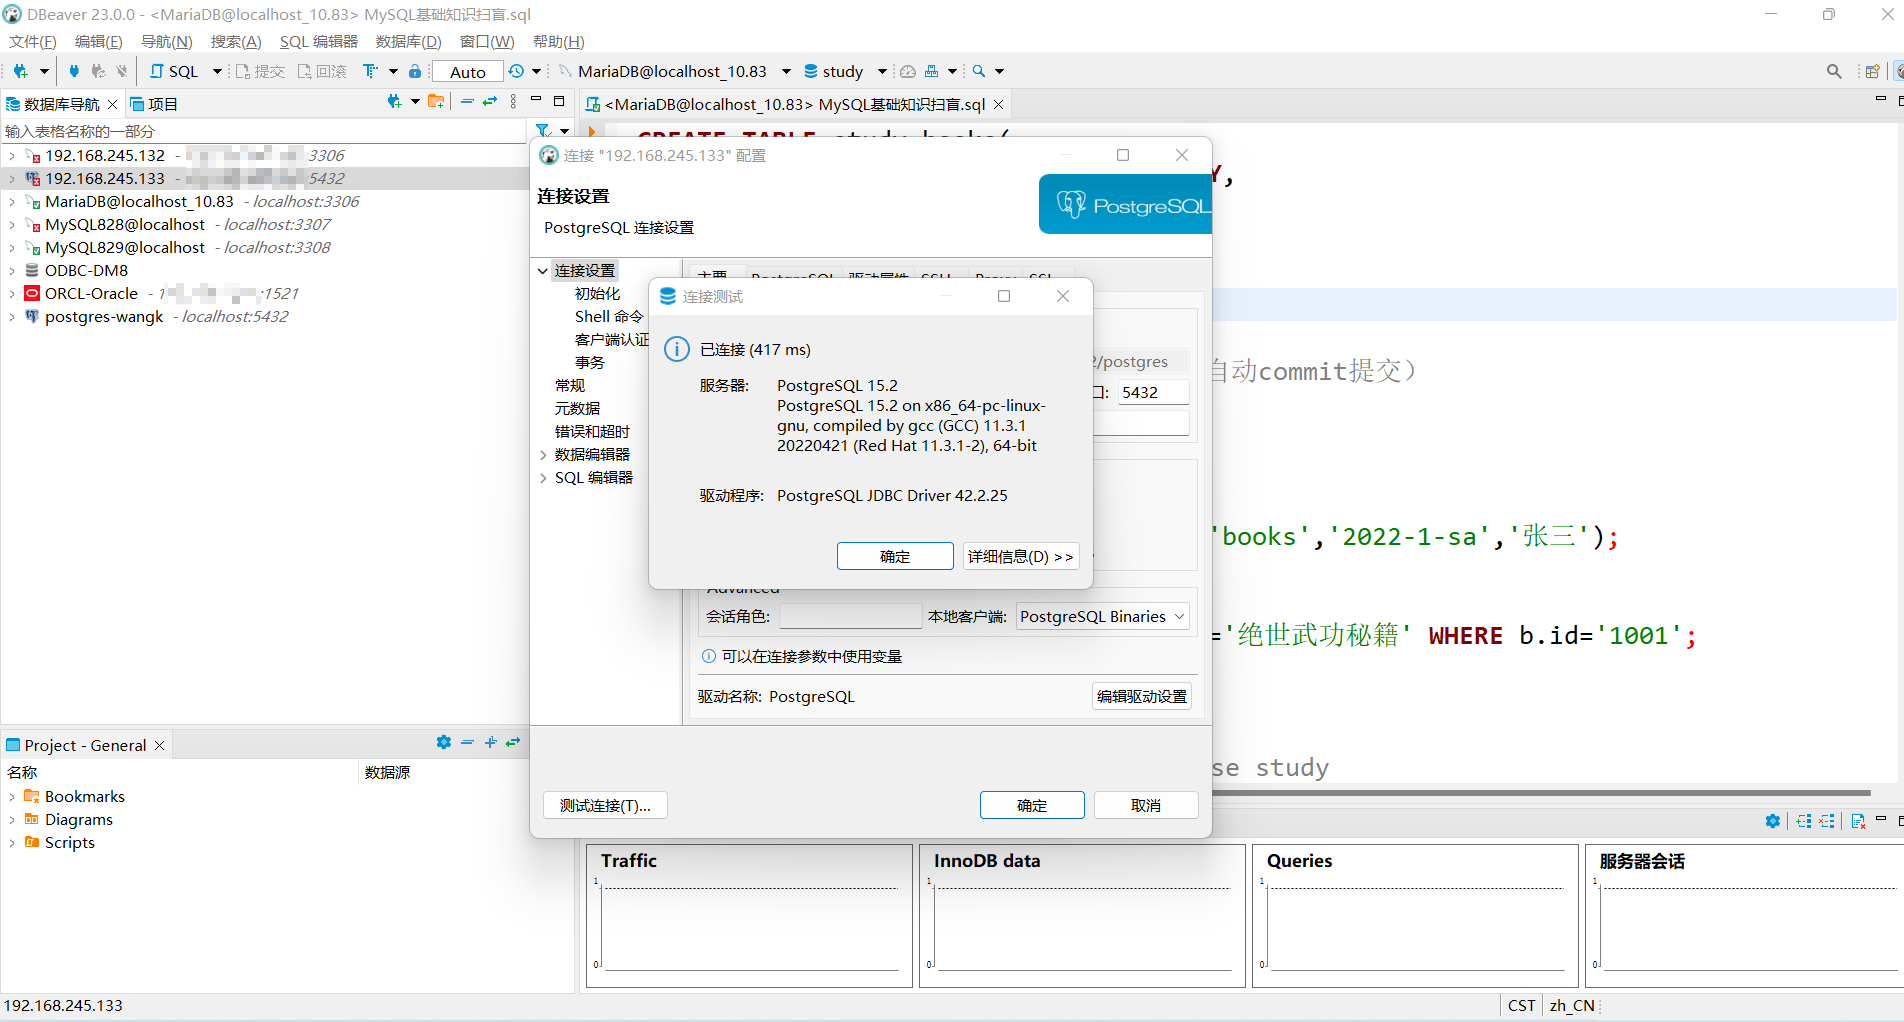Click the filter funnel icon in navigator
Image resolution: width=1904 pixels, height=1022 pixels.
click(x=543, y=131)
